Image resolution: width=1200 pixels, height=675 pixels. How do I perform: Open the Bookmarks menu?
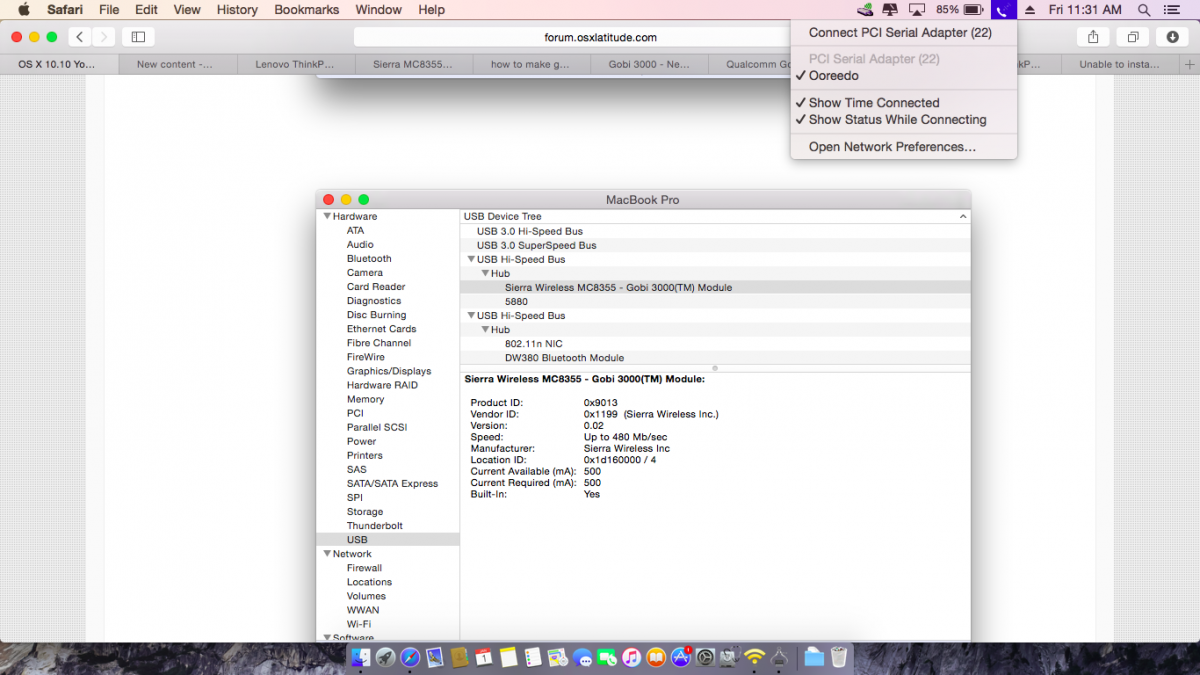307,10
